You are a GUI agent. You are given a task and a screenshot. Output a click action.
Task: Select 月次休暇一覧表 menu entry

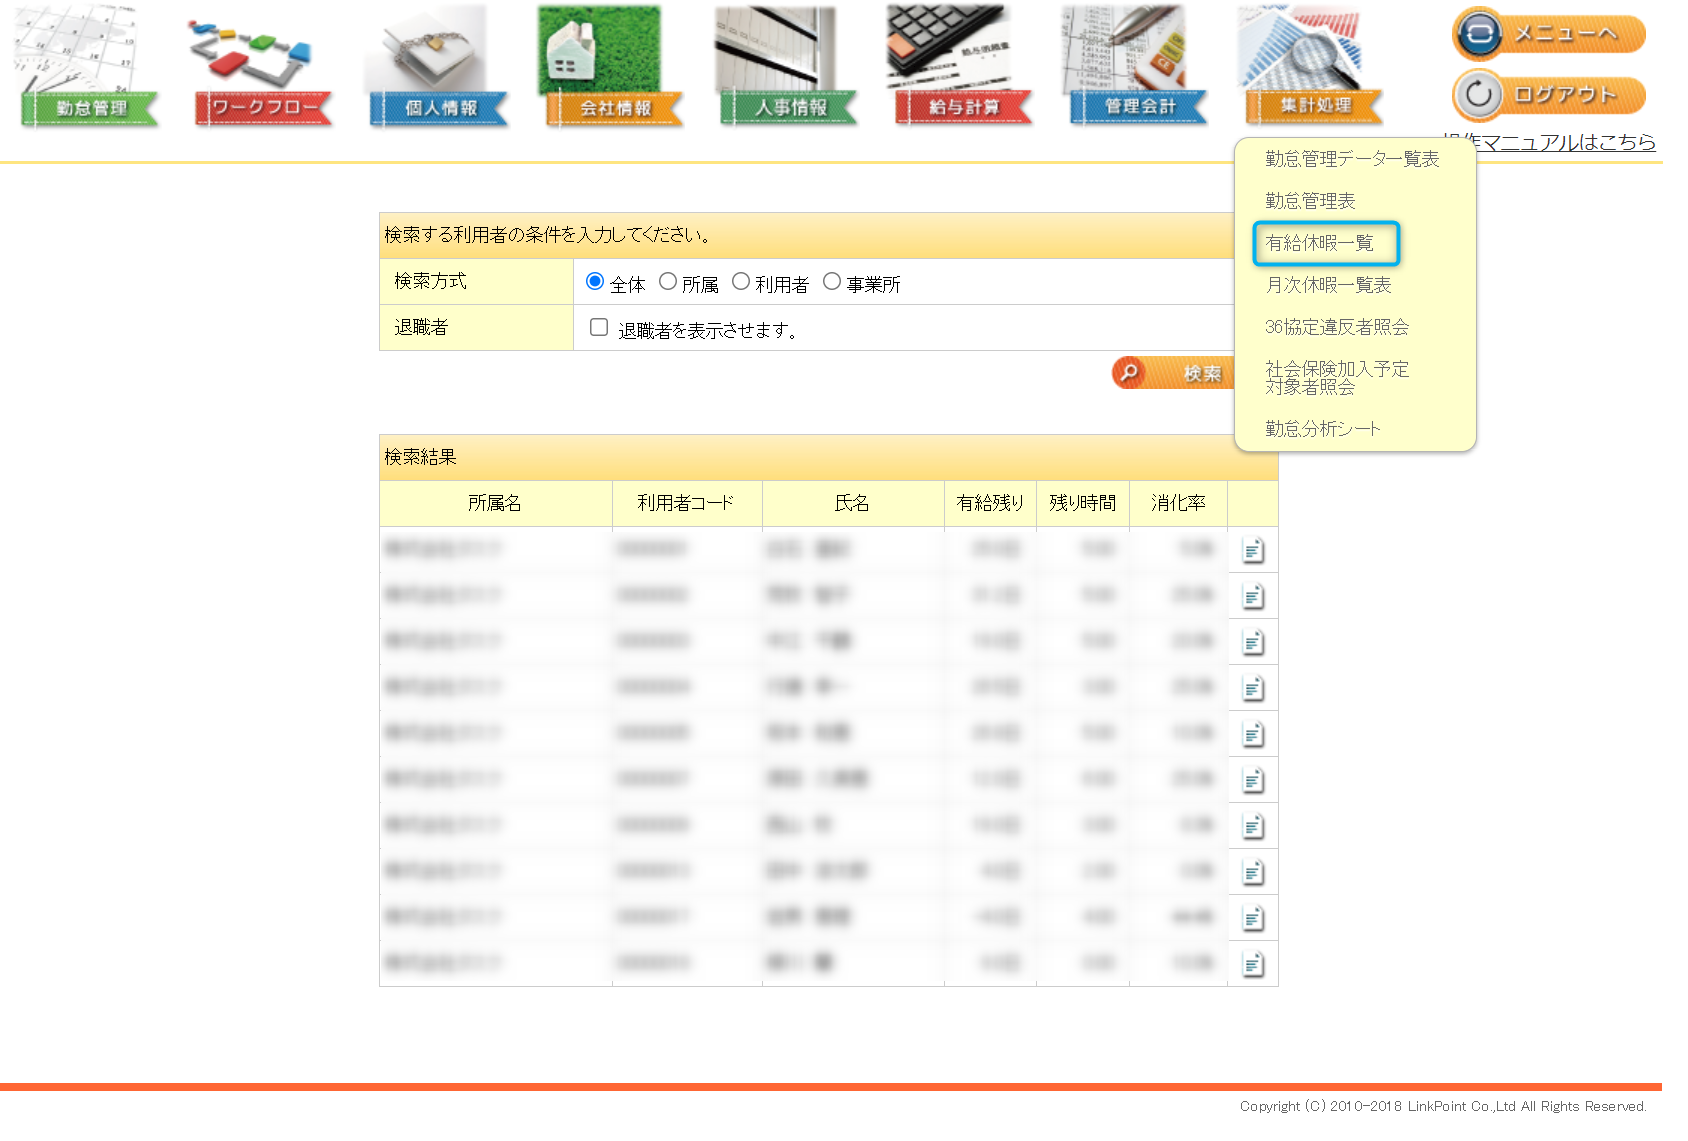tap(1328, 285)
